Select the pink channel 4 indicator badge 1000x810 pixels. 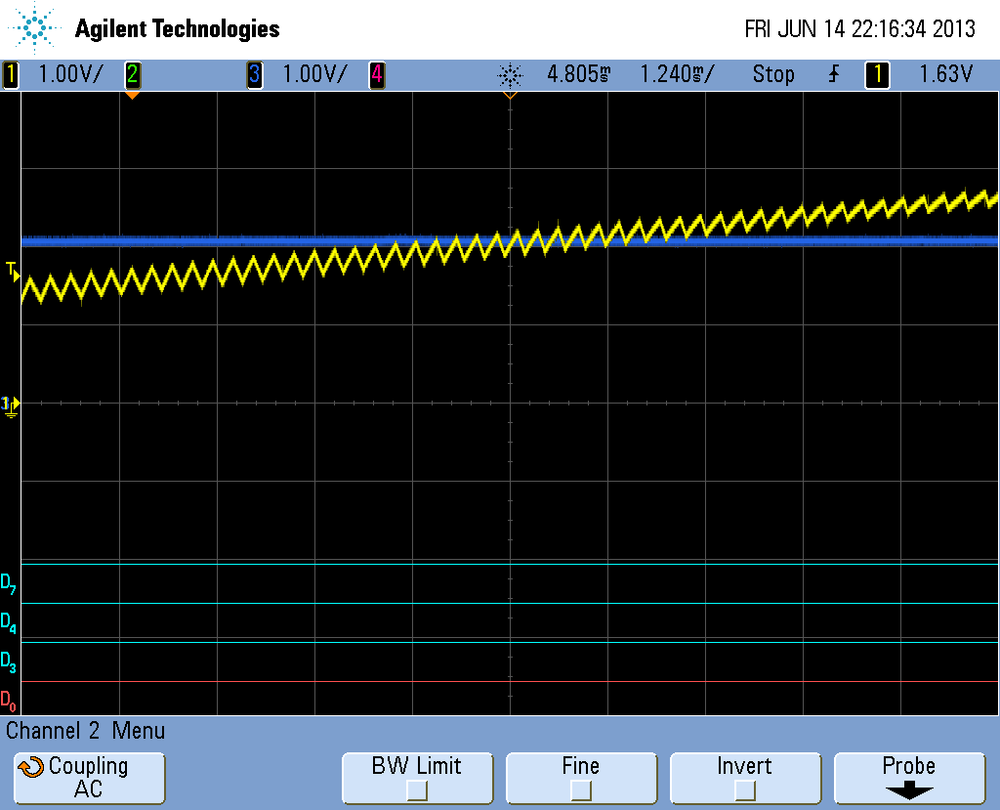click(x=377, y=74)
